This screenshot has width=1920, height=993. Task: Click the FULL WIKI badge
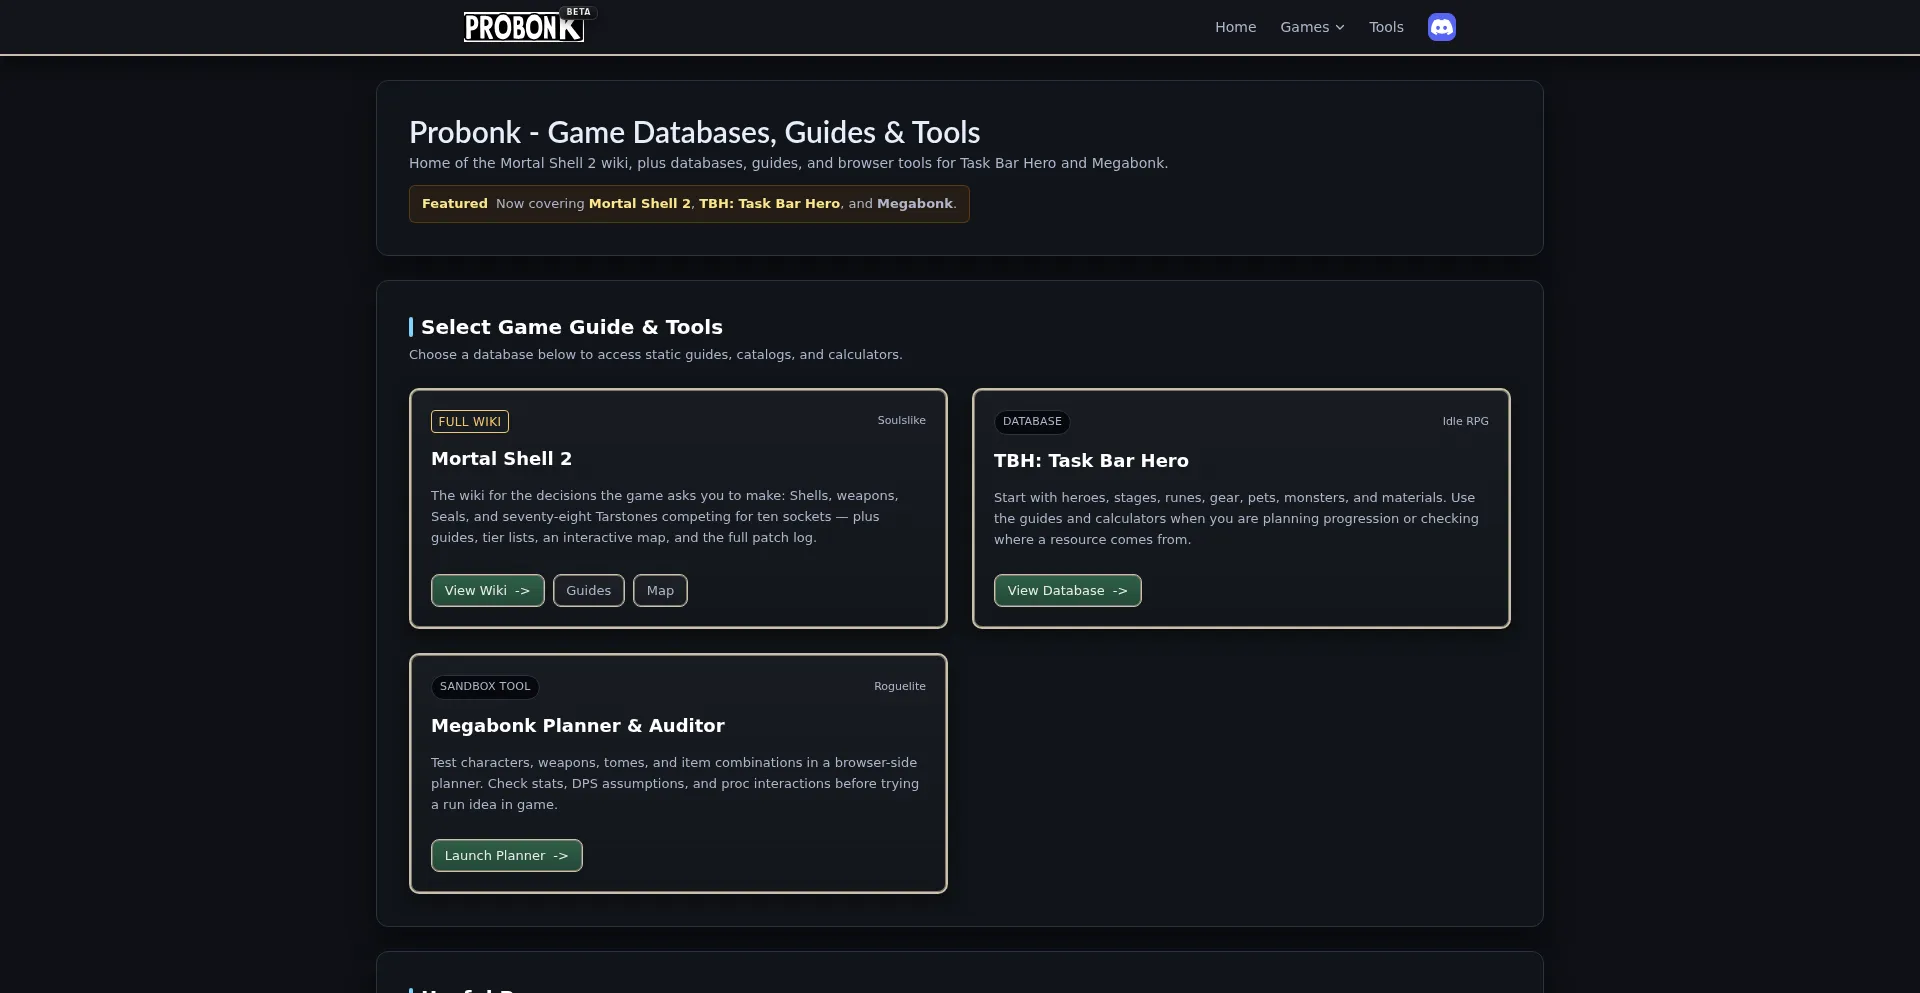(x=470, y=421)
